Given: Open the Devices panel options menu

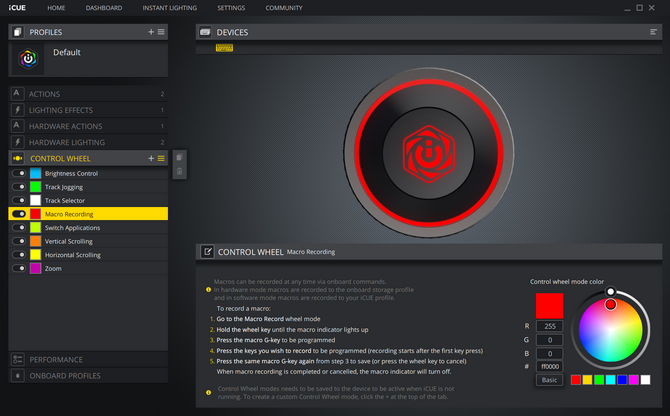Looking at the screenshot, I should [x=653, y=32].
